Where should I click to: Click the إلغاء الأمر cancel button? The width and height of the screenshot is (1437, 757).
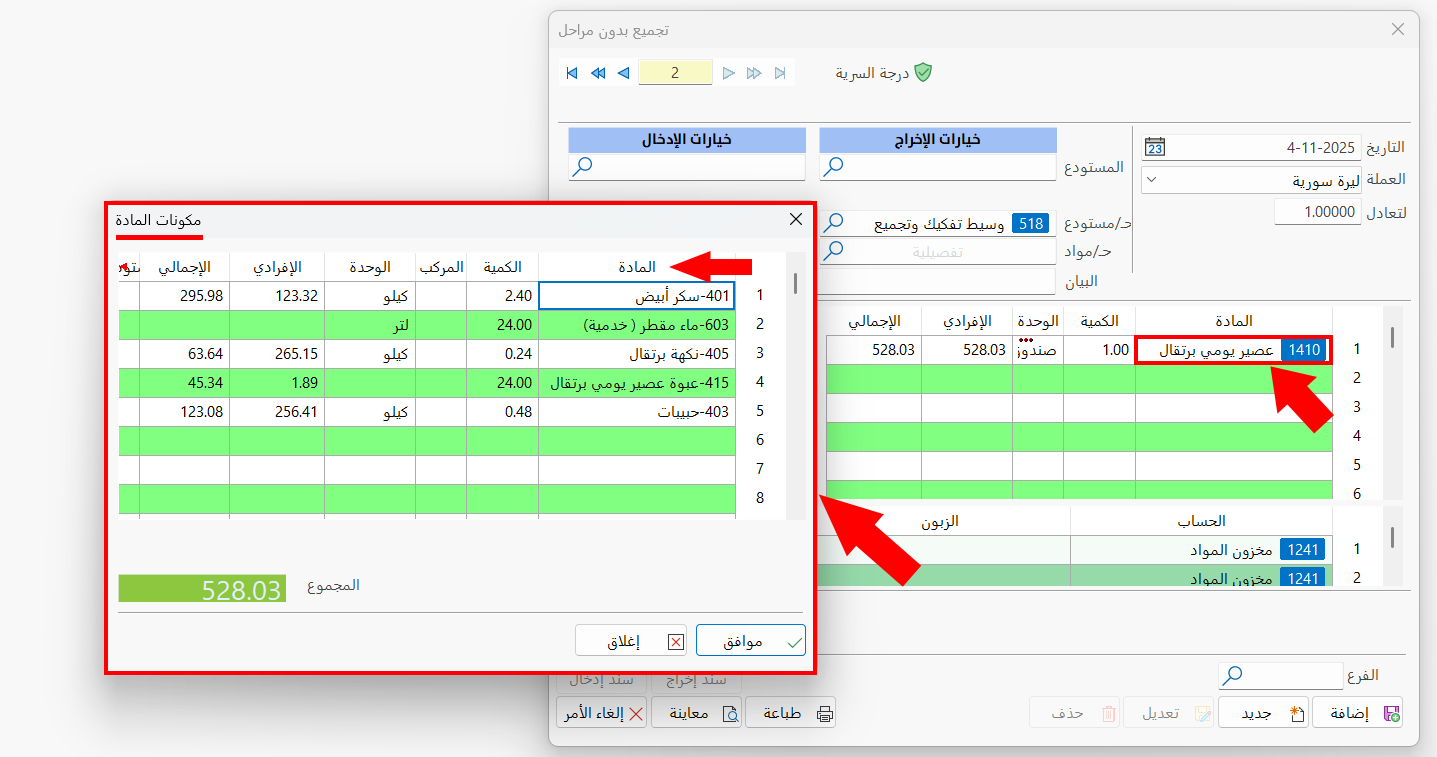pyautogui.click(x=602, y=713)
